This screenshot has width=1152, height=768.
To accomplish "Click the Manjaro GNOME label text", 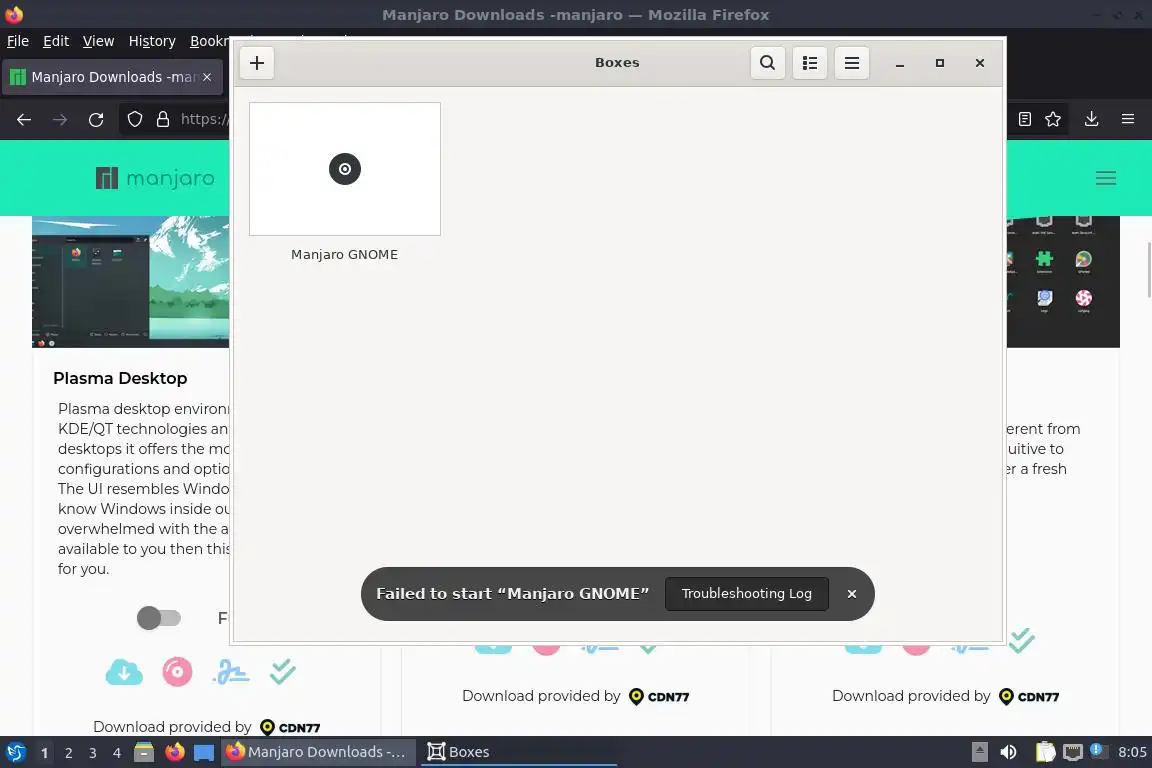I will point(345,254).
